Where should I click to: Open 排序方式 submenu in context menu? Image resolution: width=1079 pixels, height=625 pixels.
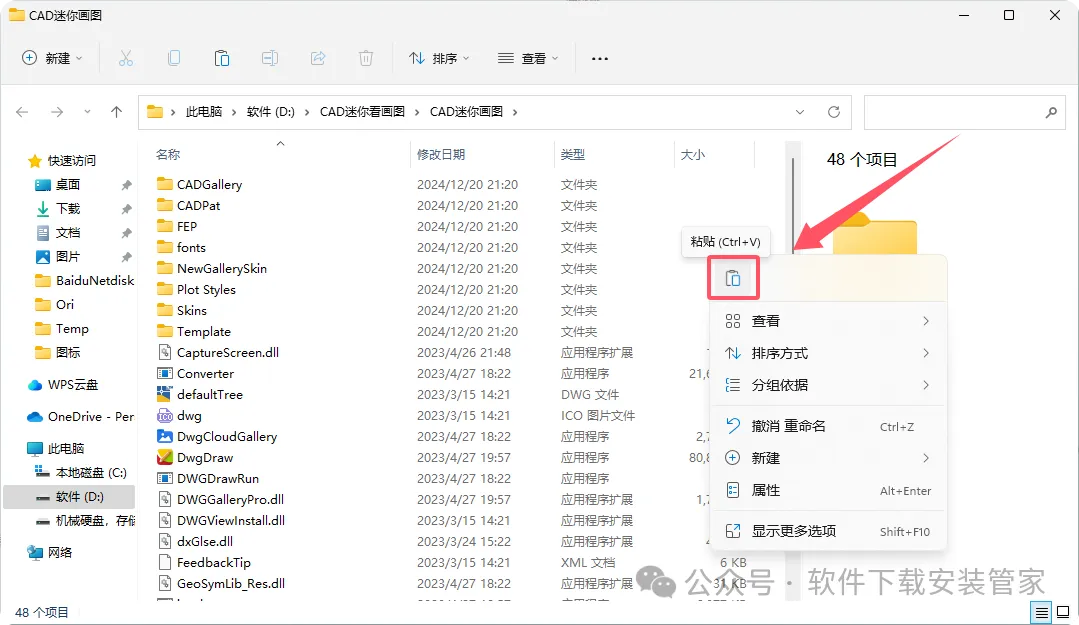coord(828,353)
